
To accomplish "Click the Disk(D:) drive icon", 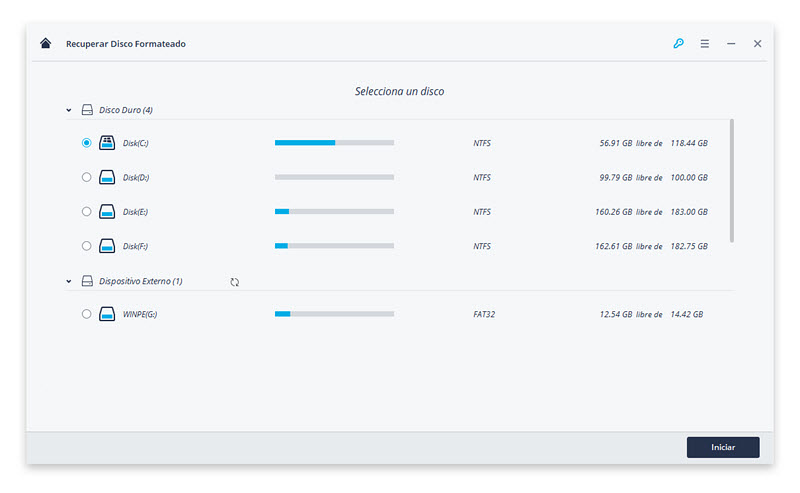I will 107,177.
